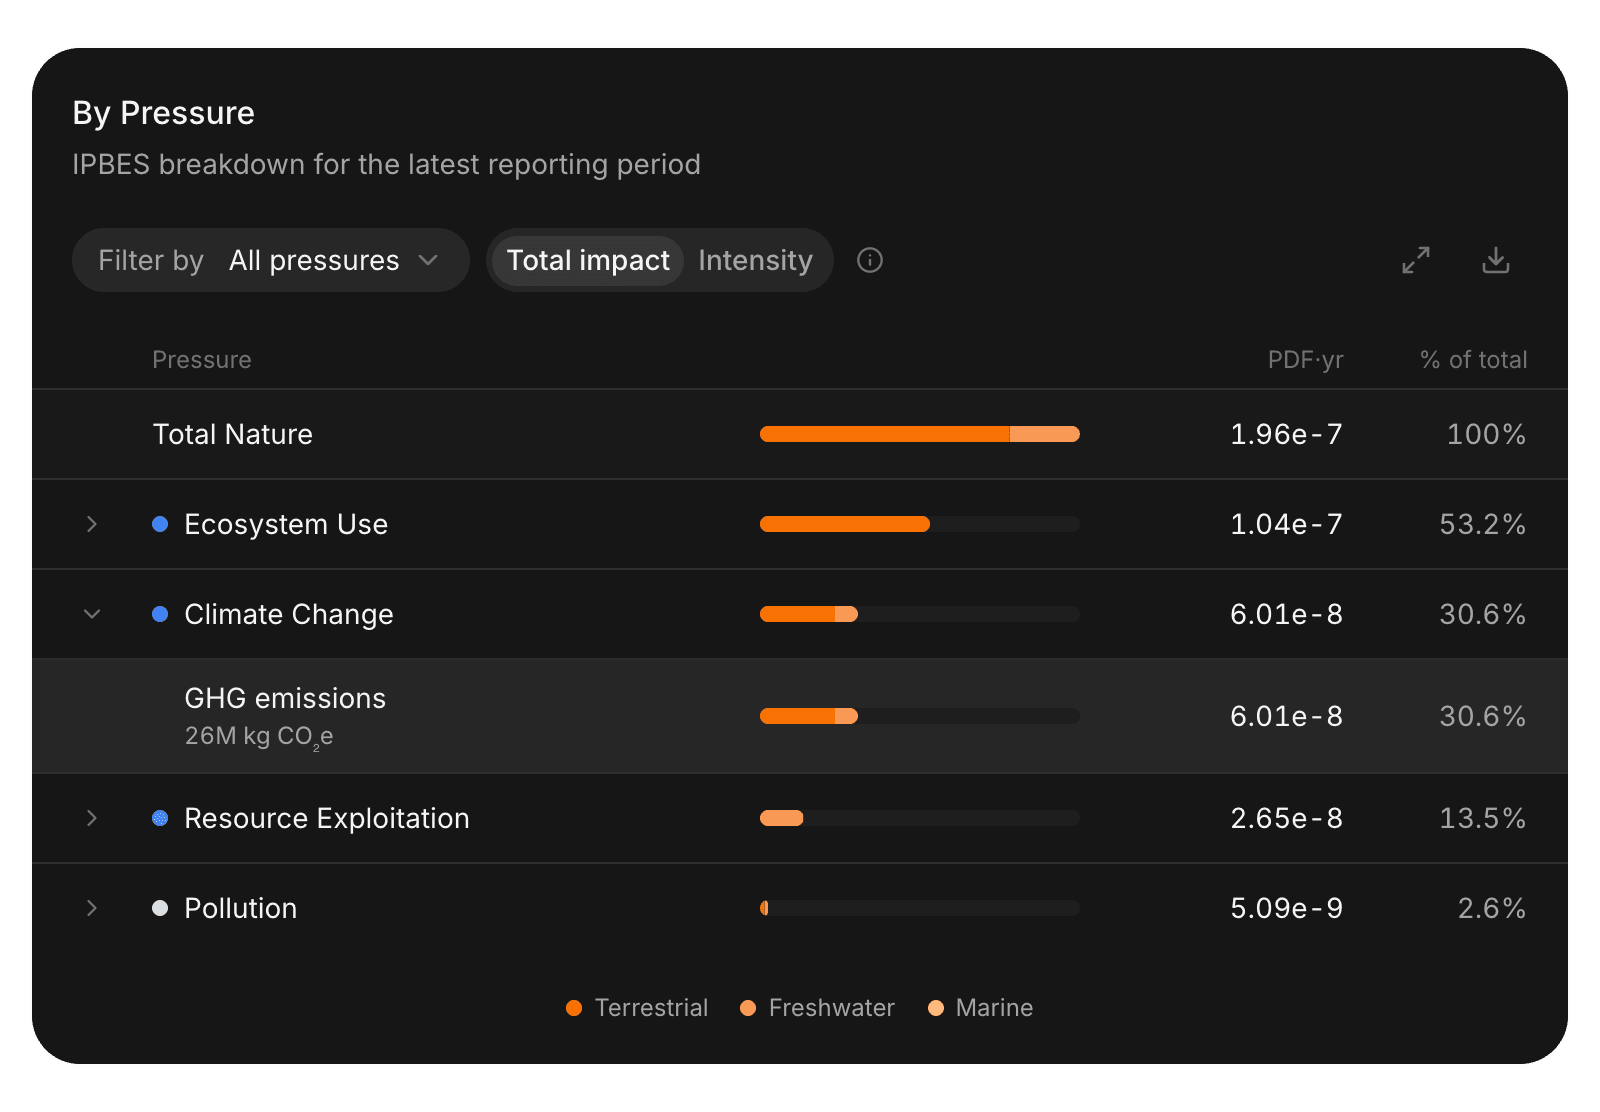
Task: Expand chart to fullscreen view
Action: click(x=1416, y=260)
